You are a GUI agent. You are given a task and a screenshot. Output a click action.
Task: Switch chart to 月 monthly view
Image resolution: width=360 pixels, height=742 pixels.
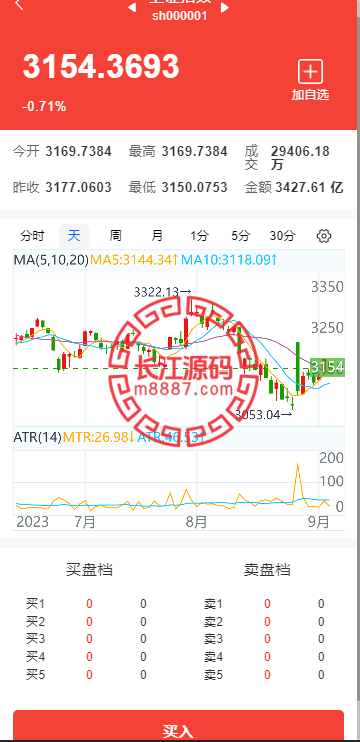pyautogui.click(x=157, y=236)
